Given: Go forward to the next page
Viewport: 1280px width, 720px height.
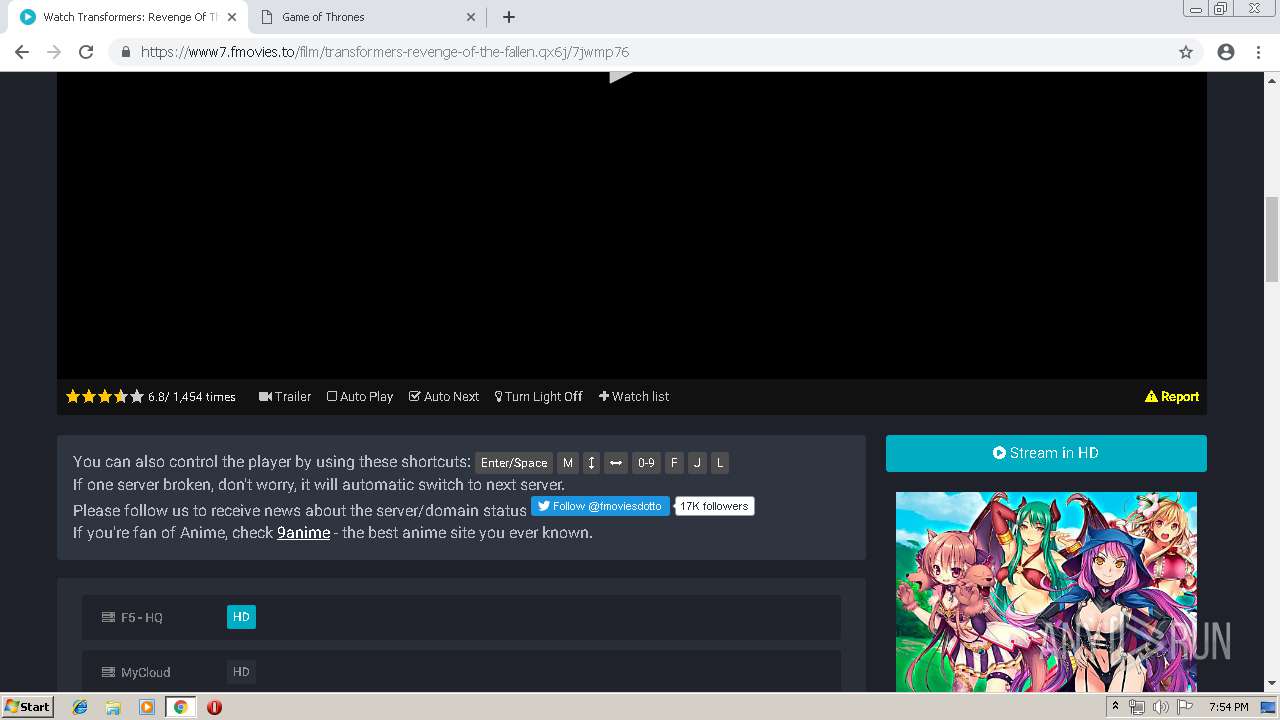Looking at the screenshot, I should pos(54,52).
